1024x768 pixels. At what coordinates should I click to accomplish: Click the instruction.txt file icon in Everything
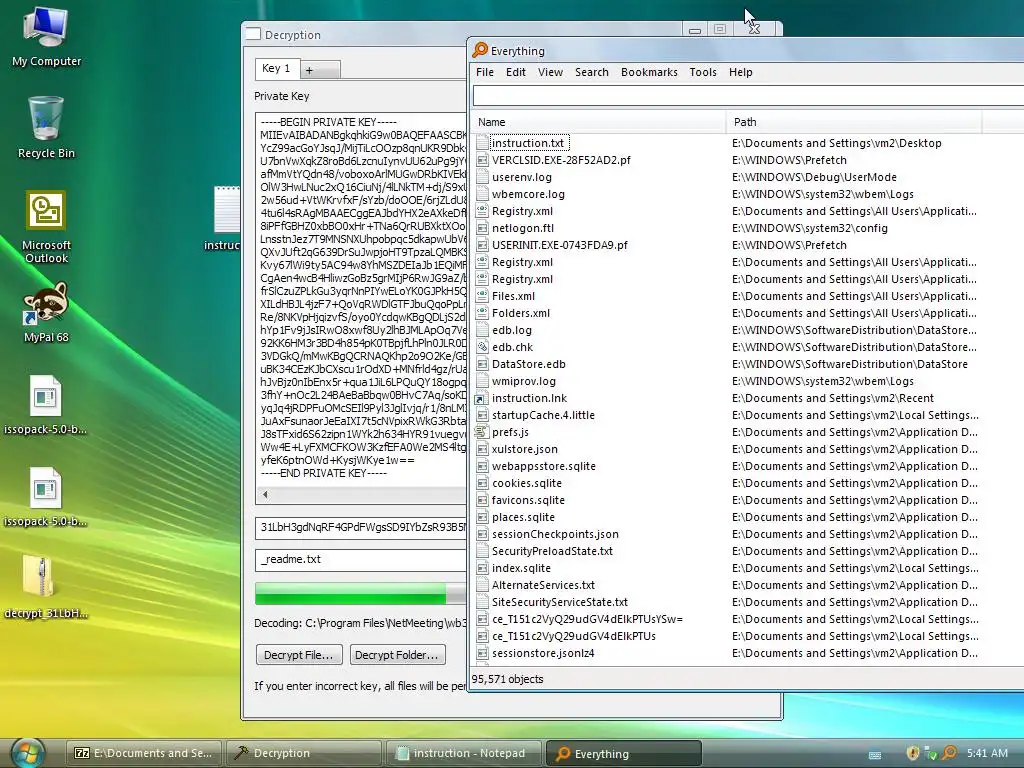pyautogui.click(x=482, y=142)
